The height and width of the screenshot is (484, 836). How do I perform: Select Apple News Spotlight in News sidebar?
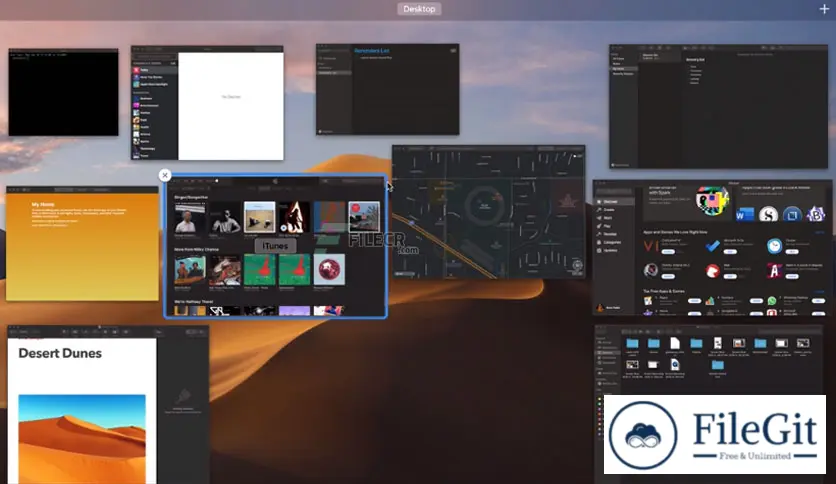[154, 84]
